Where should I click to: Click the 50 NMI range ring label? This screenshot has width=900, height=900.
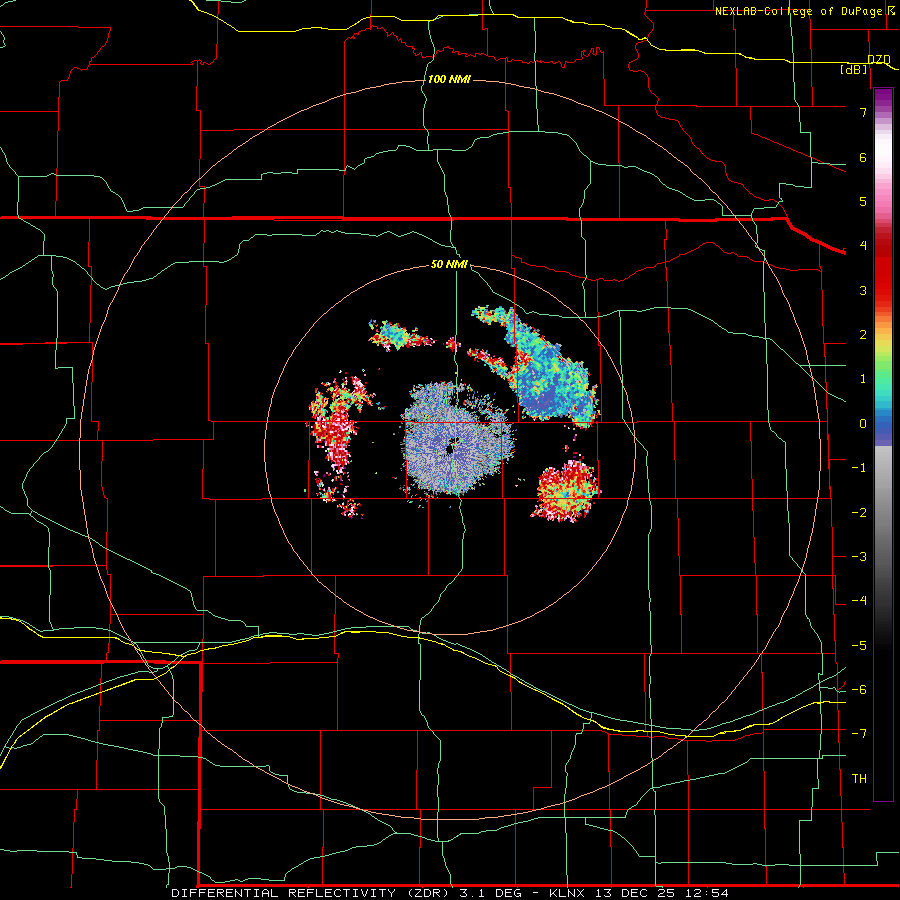click(449, 265)
